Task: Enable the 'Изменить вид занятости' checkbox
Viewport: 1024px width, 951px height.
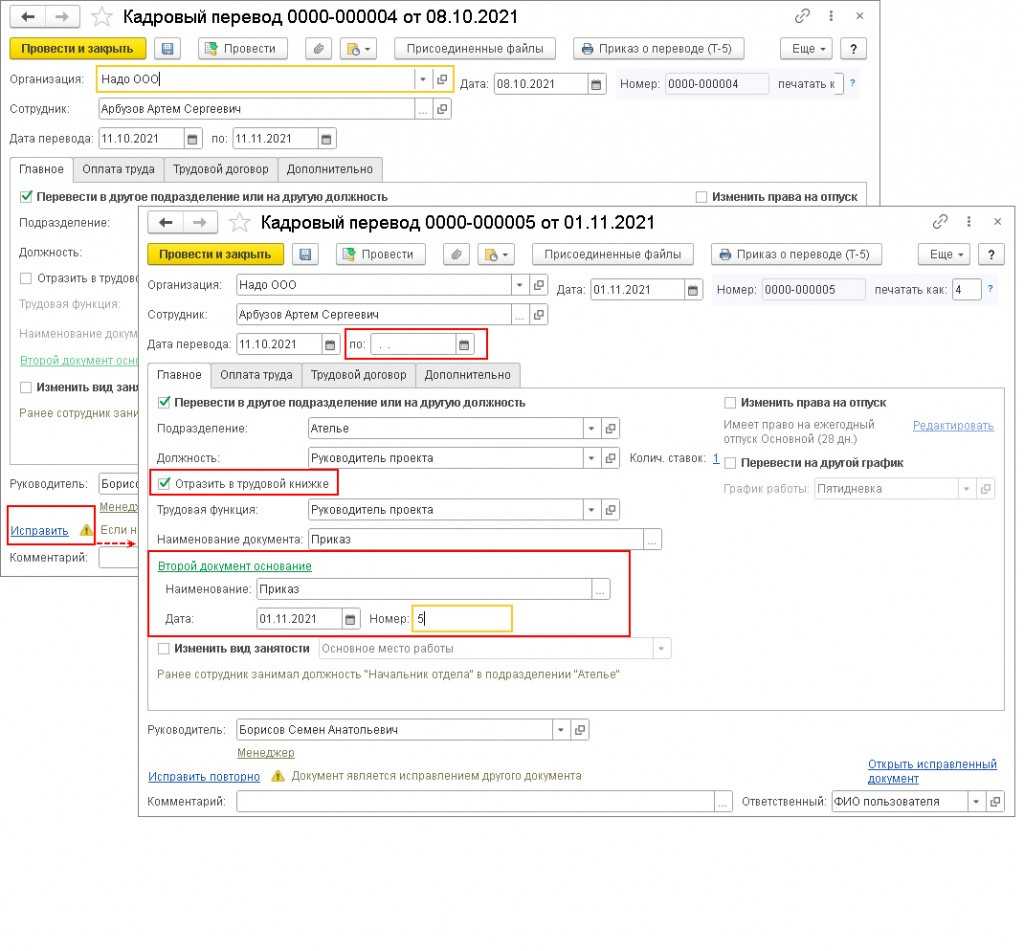Action: (x=165, y=648)
